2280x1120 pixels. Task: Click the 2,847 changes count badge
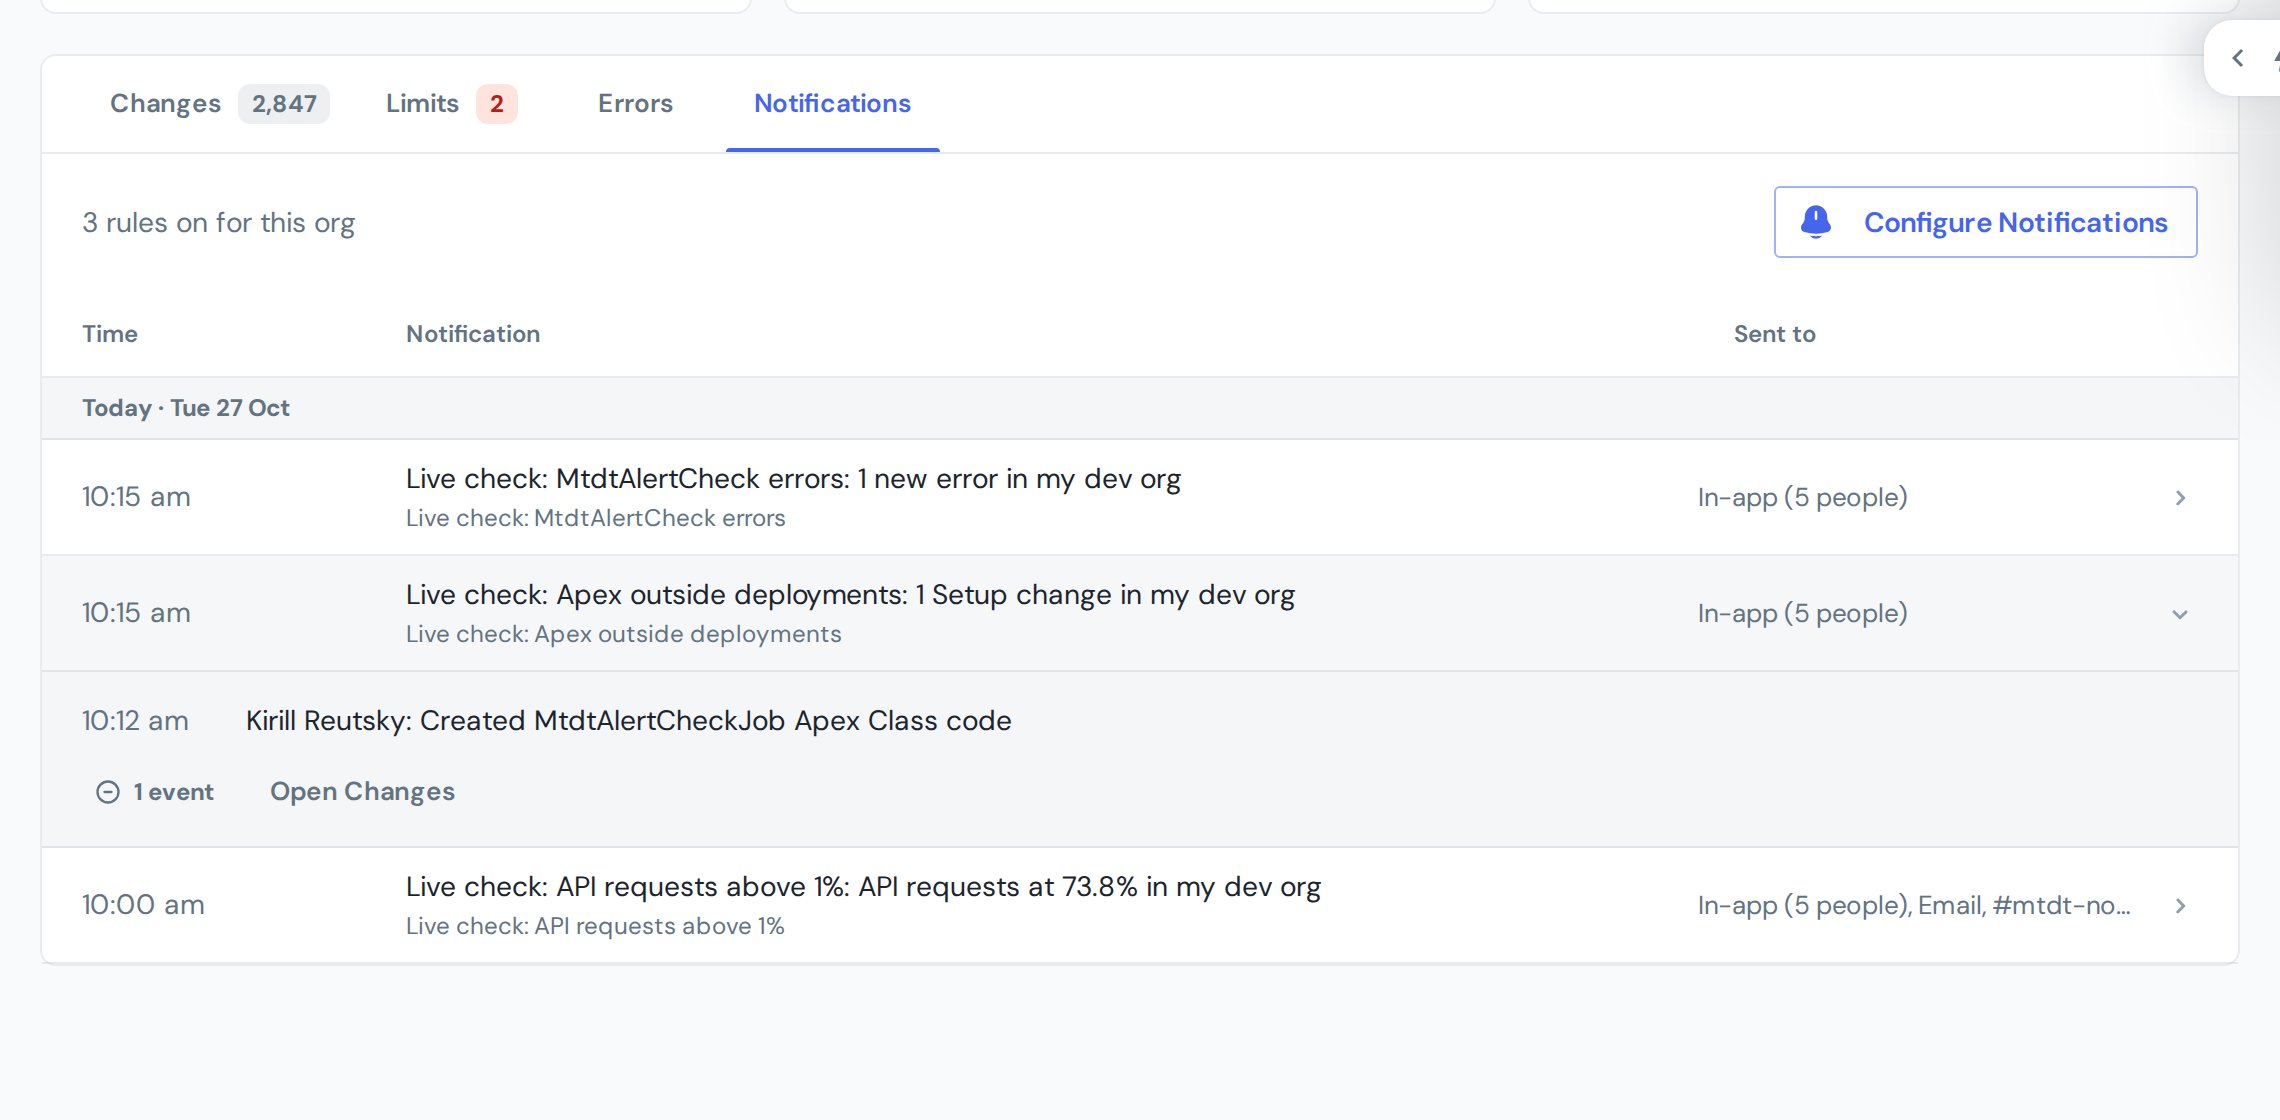284,104
